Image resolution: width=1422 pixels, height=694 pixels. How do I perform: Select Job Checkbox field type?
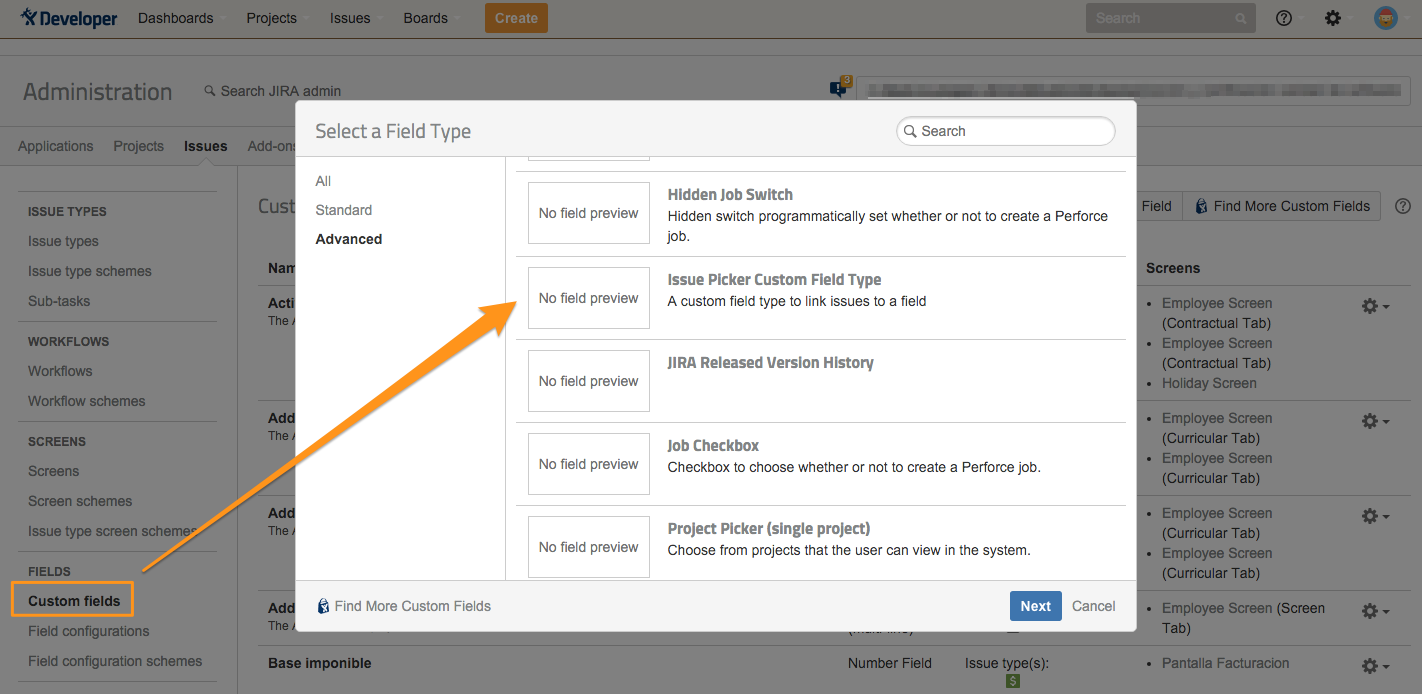[821, 464]
